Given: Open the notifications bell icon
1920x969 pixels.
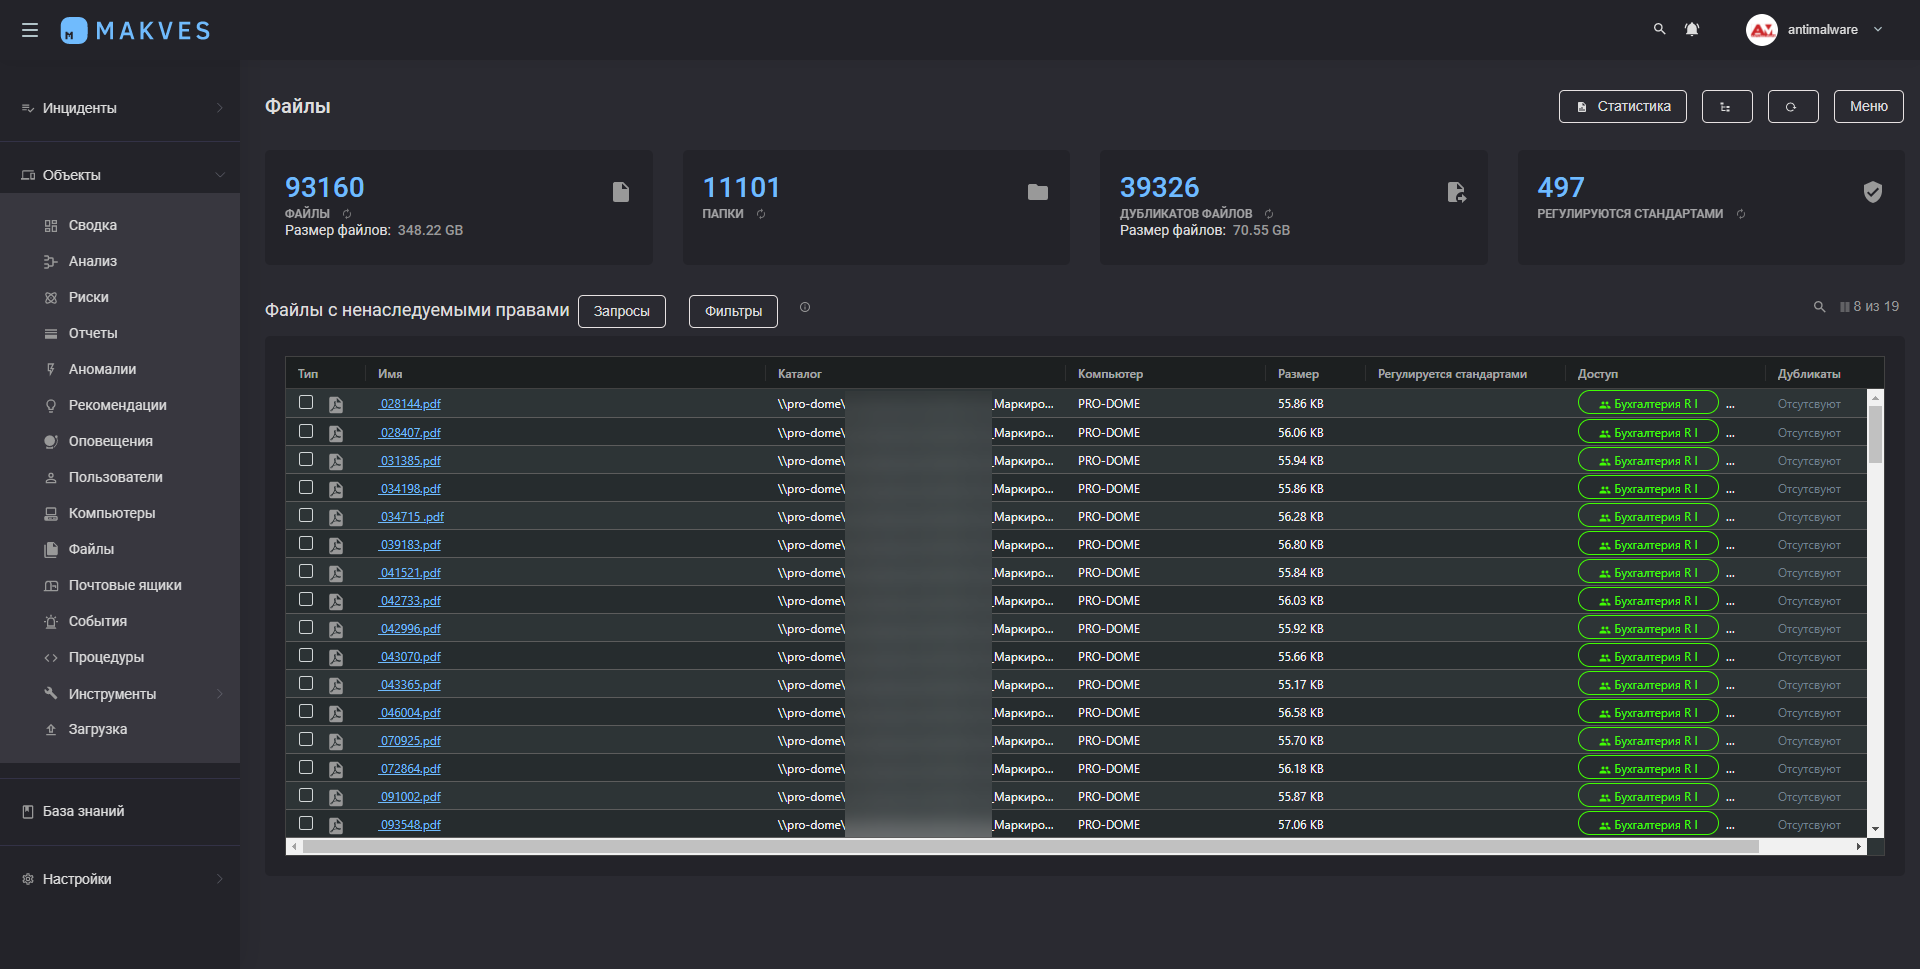Looking at the screenshot, I should [x=1692, y=29].
